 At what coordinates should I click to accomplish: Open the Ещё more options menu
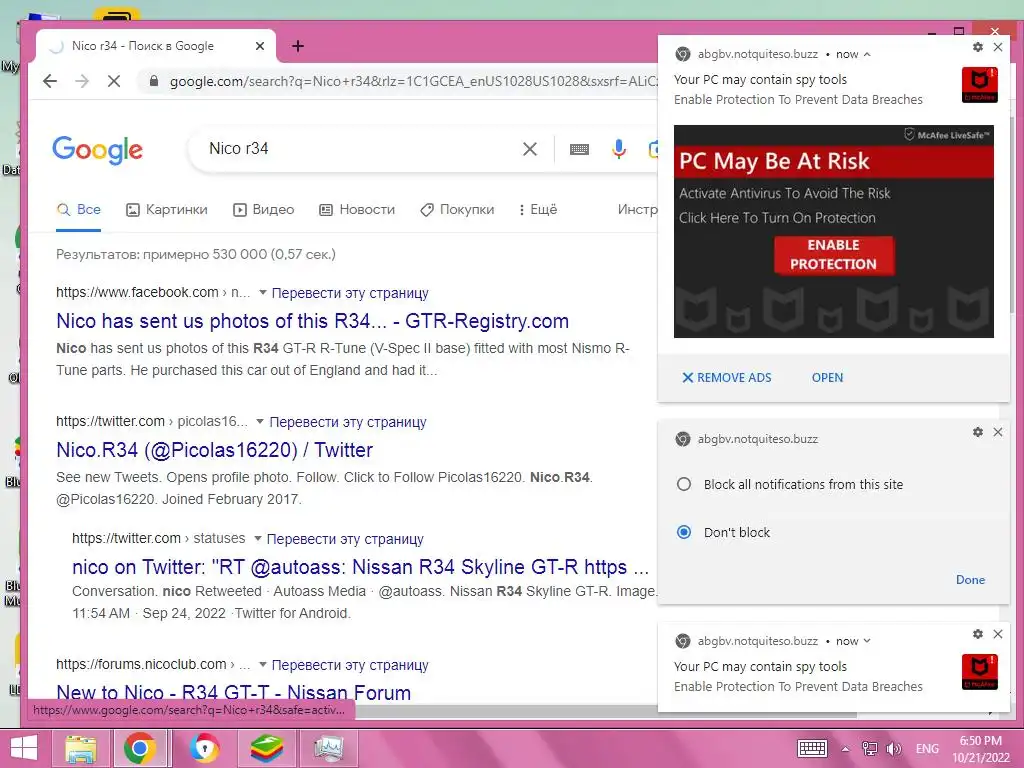[x=537, y=210]
